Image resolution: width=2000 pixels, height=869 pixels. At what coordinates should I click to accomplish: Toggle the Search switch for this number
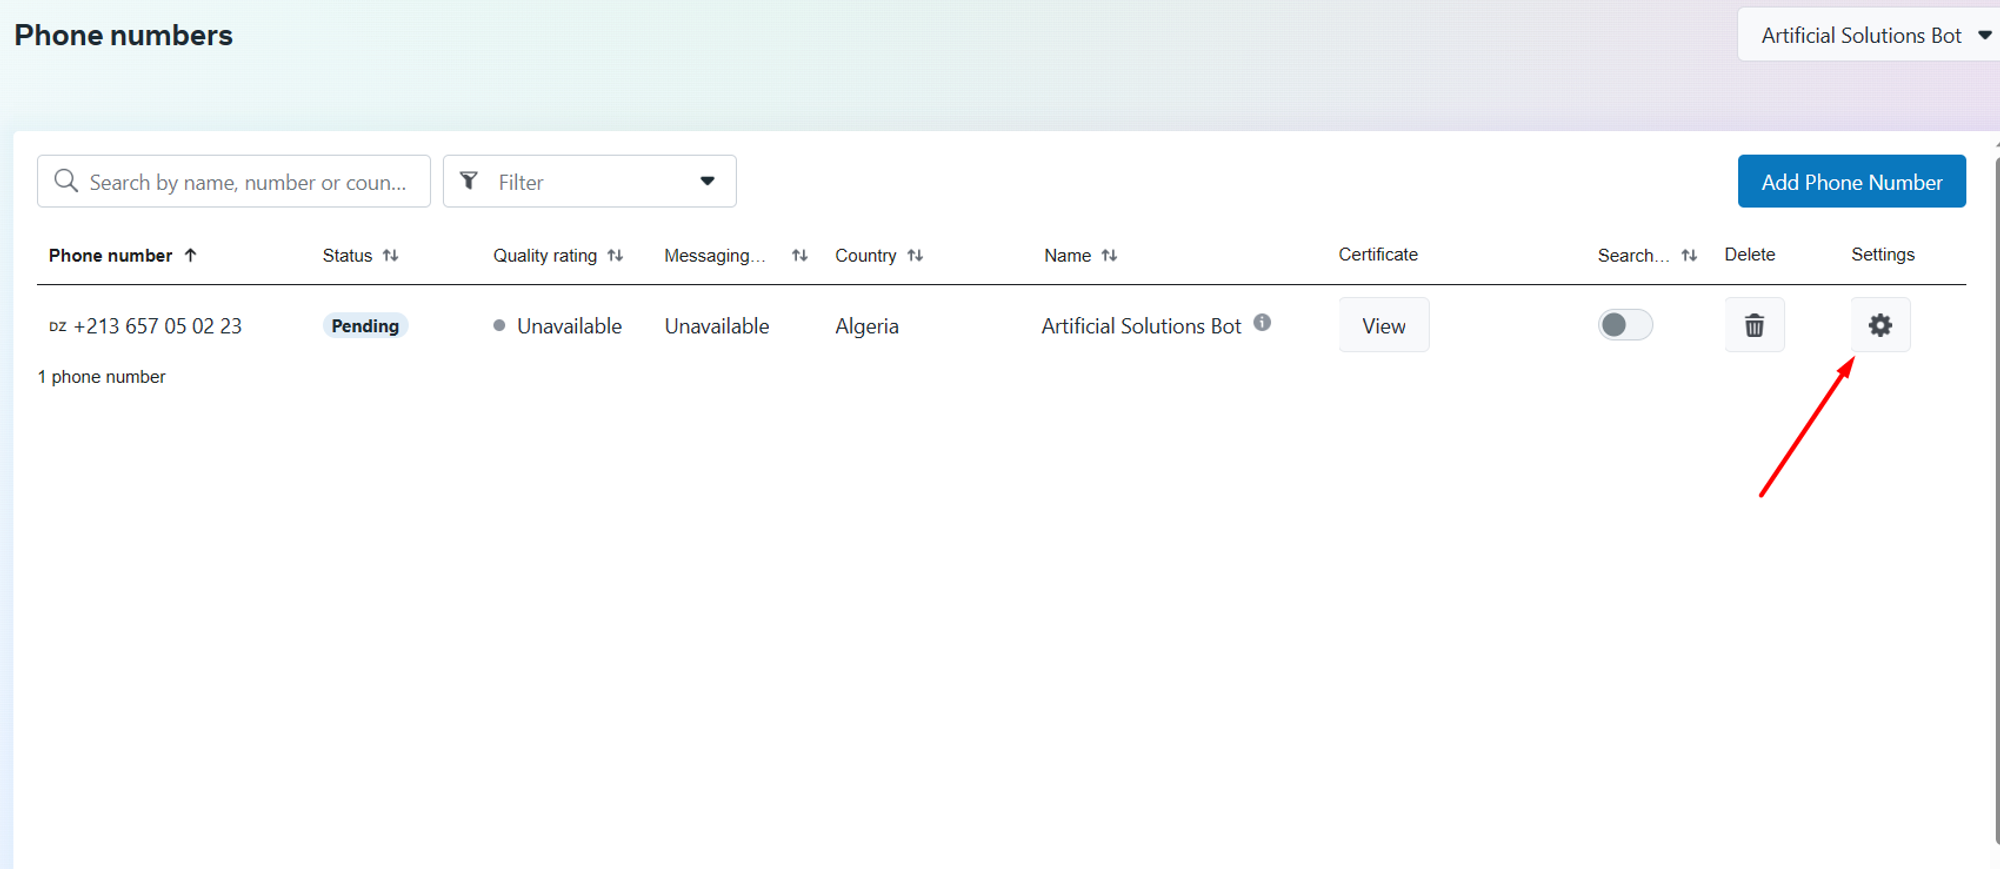point(1625,325)
